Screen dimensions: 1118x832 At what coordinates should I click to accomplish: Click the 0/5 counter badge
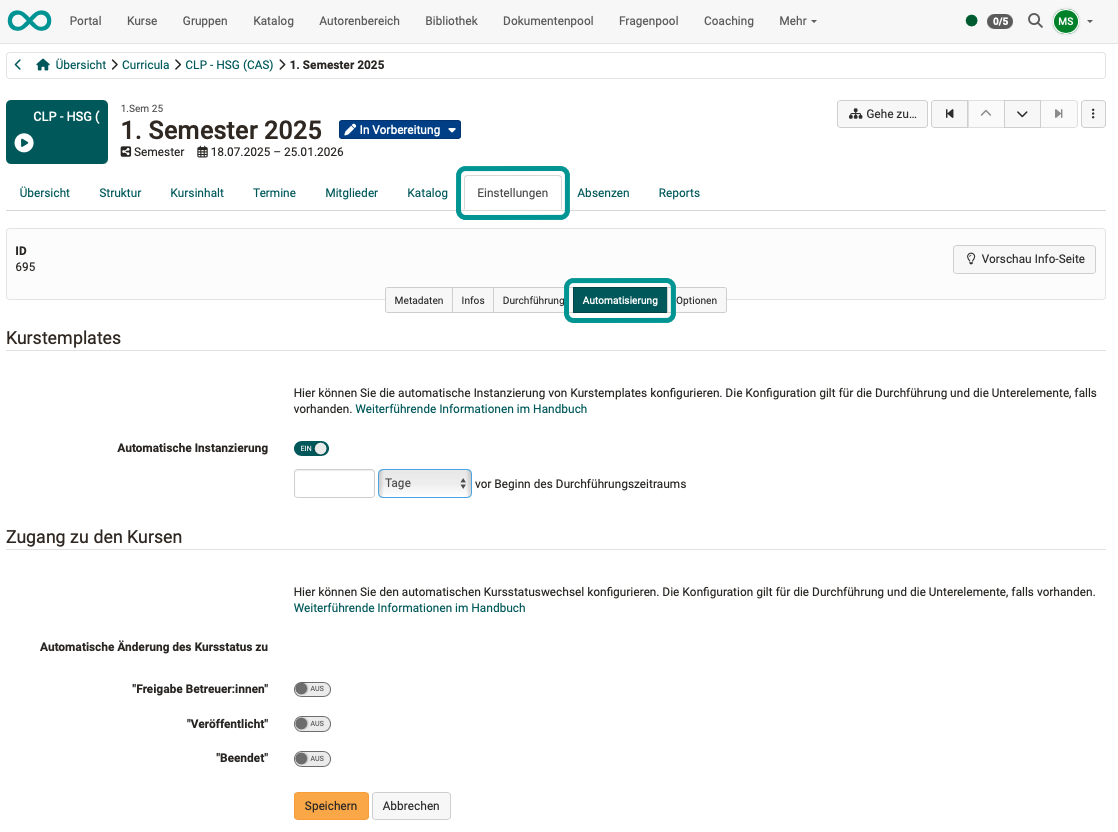[1000, 20]
